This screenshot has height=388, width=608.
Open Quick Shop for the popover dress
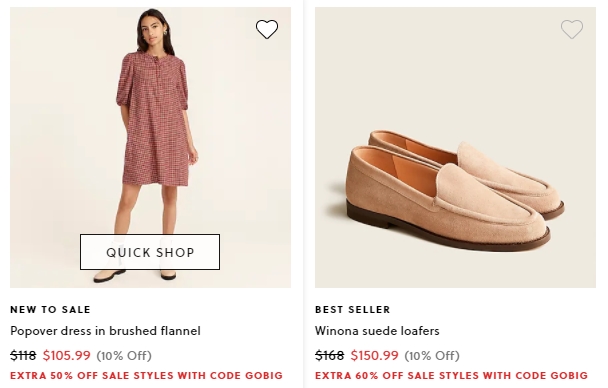[x=150, y=252]
